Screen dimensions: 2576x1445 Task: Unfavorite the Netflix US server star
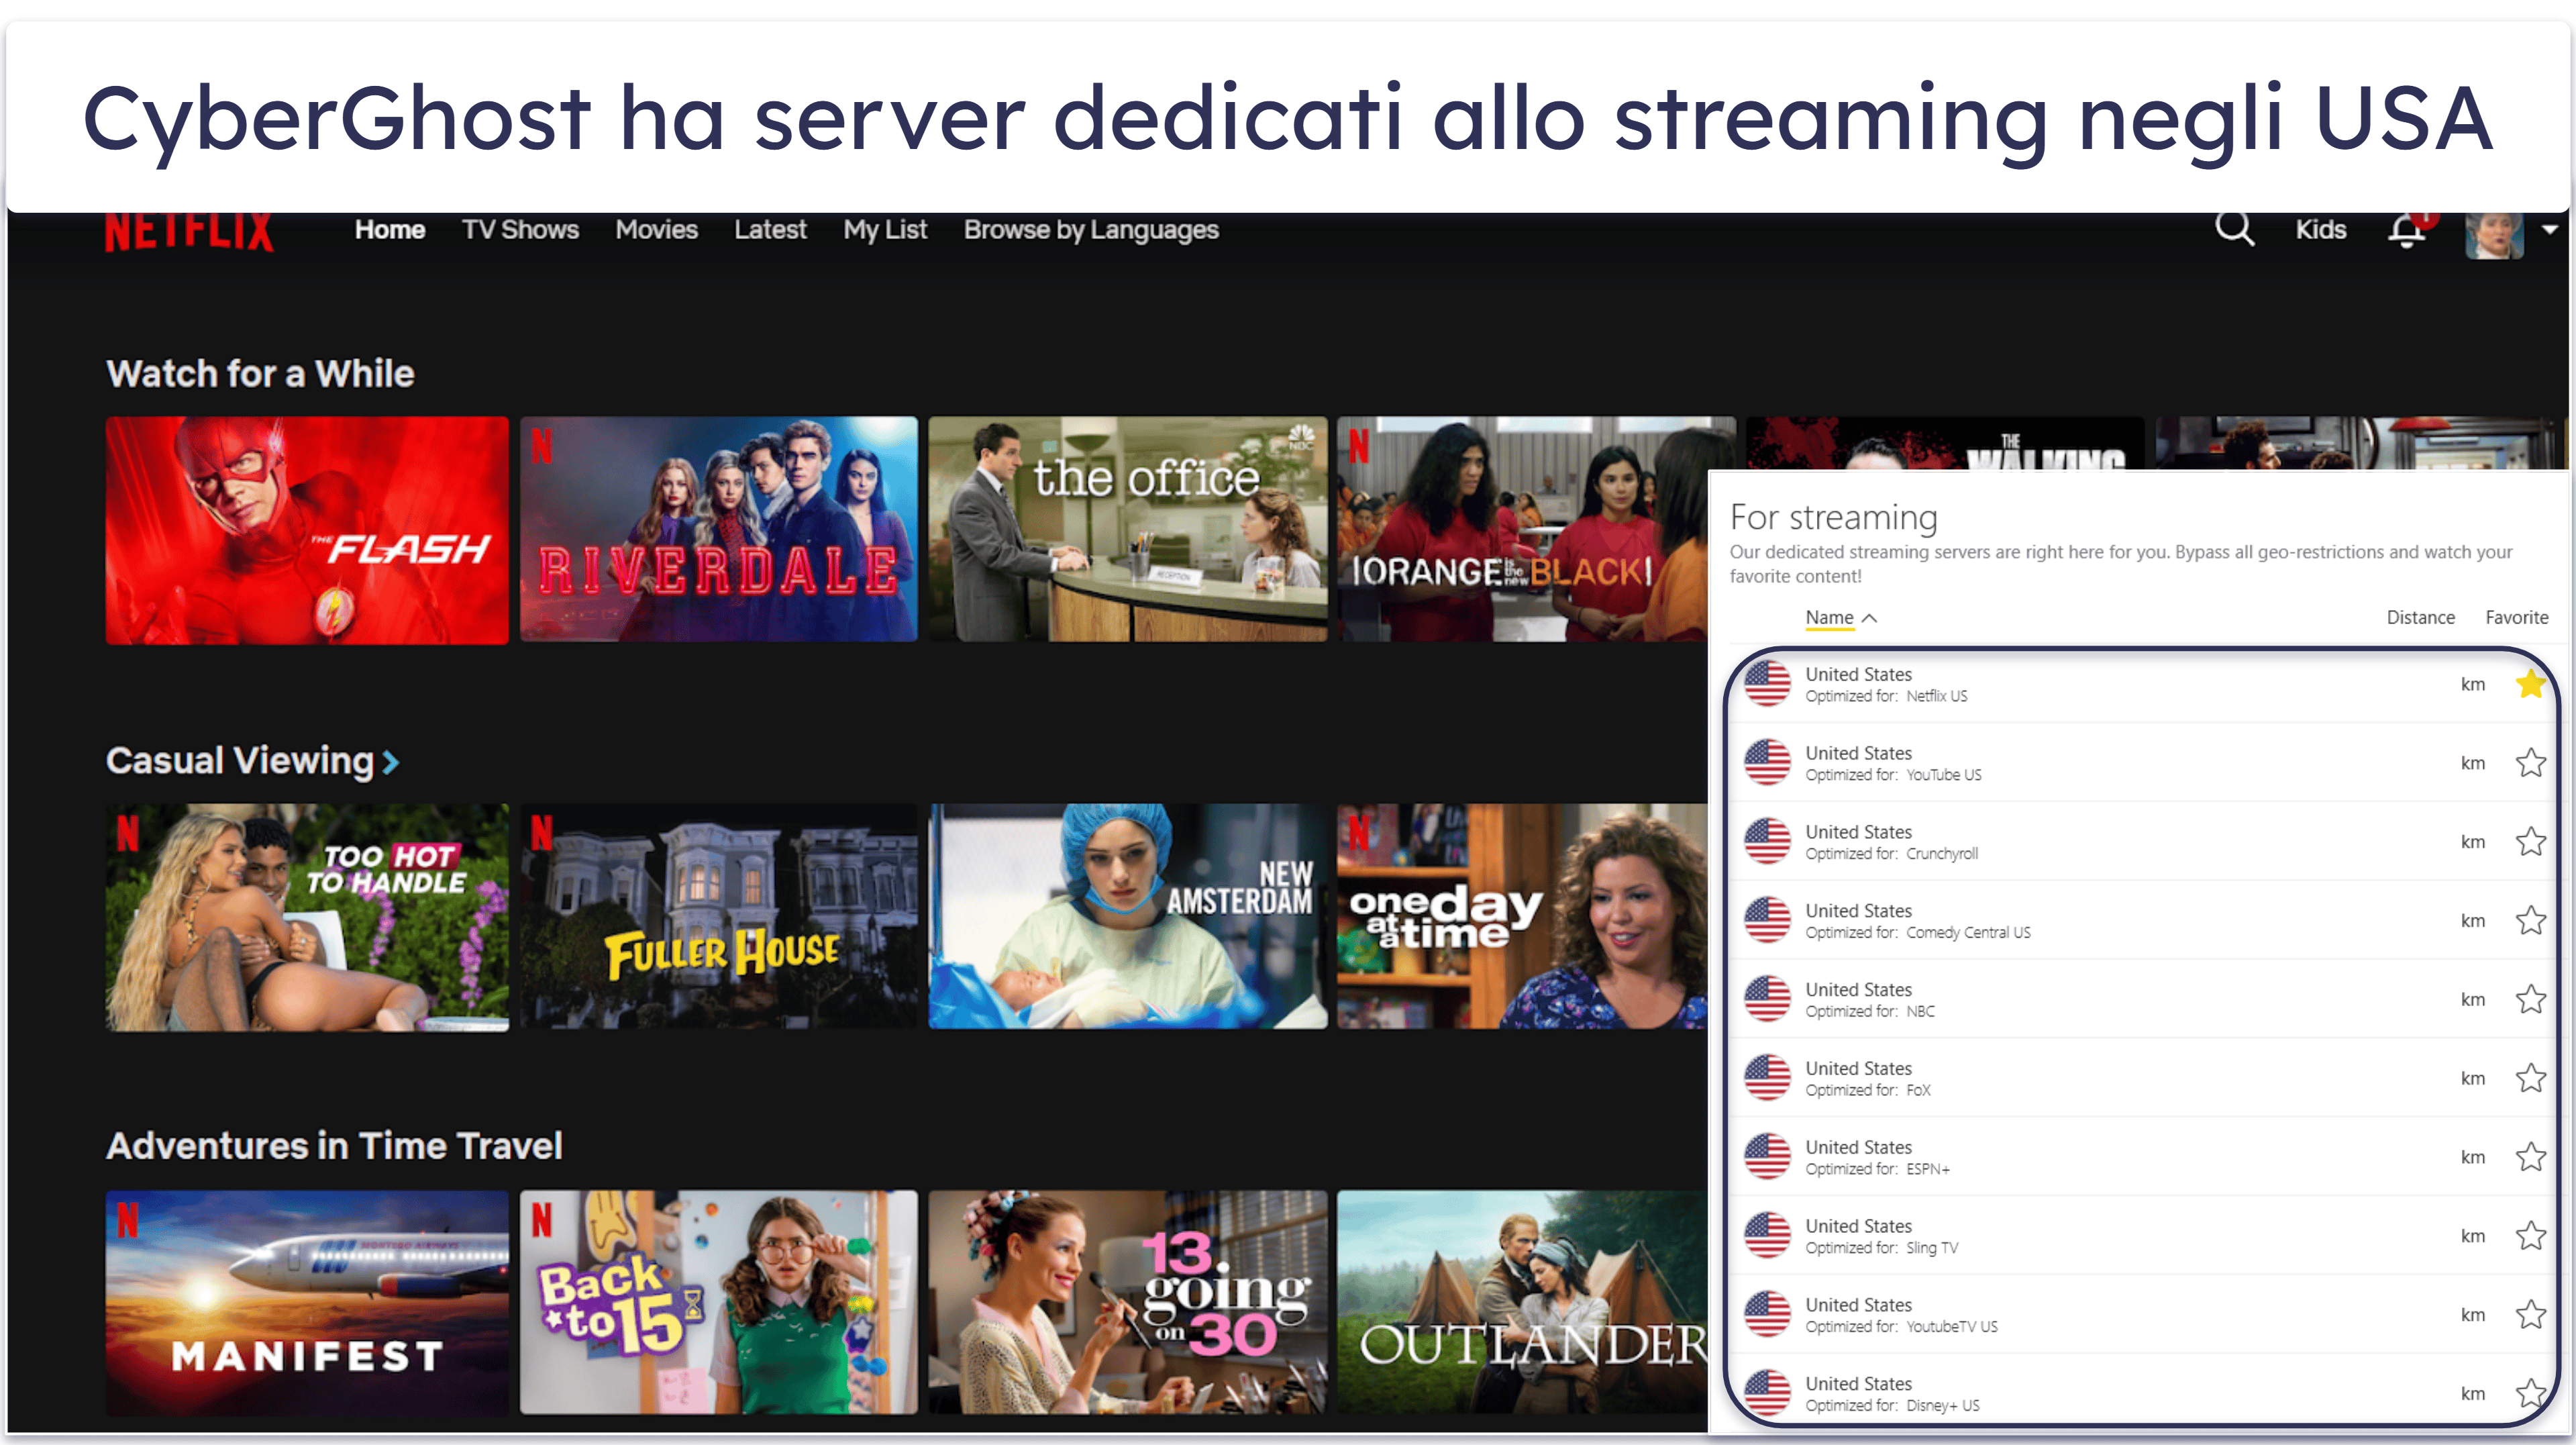[2530, 684]
